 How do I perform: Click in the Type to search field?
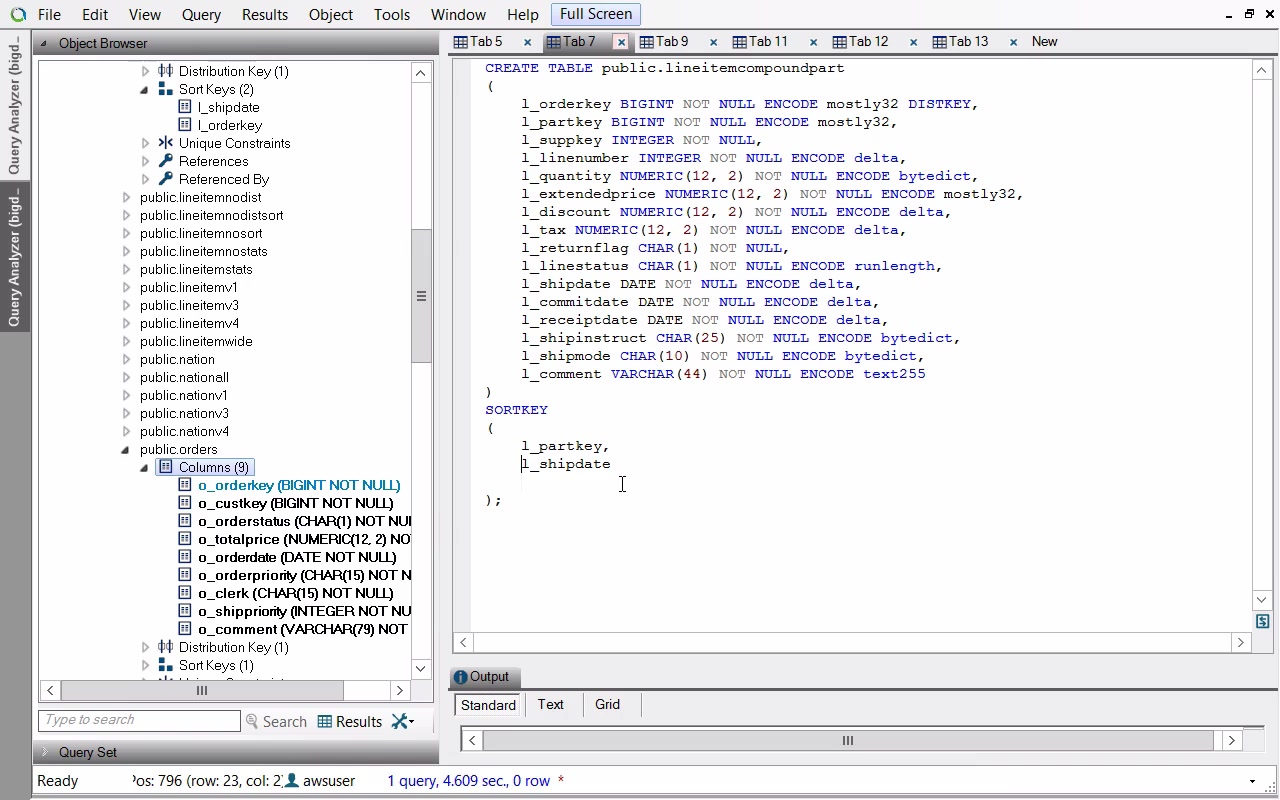(139, 720)
